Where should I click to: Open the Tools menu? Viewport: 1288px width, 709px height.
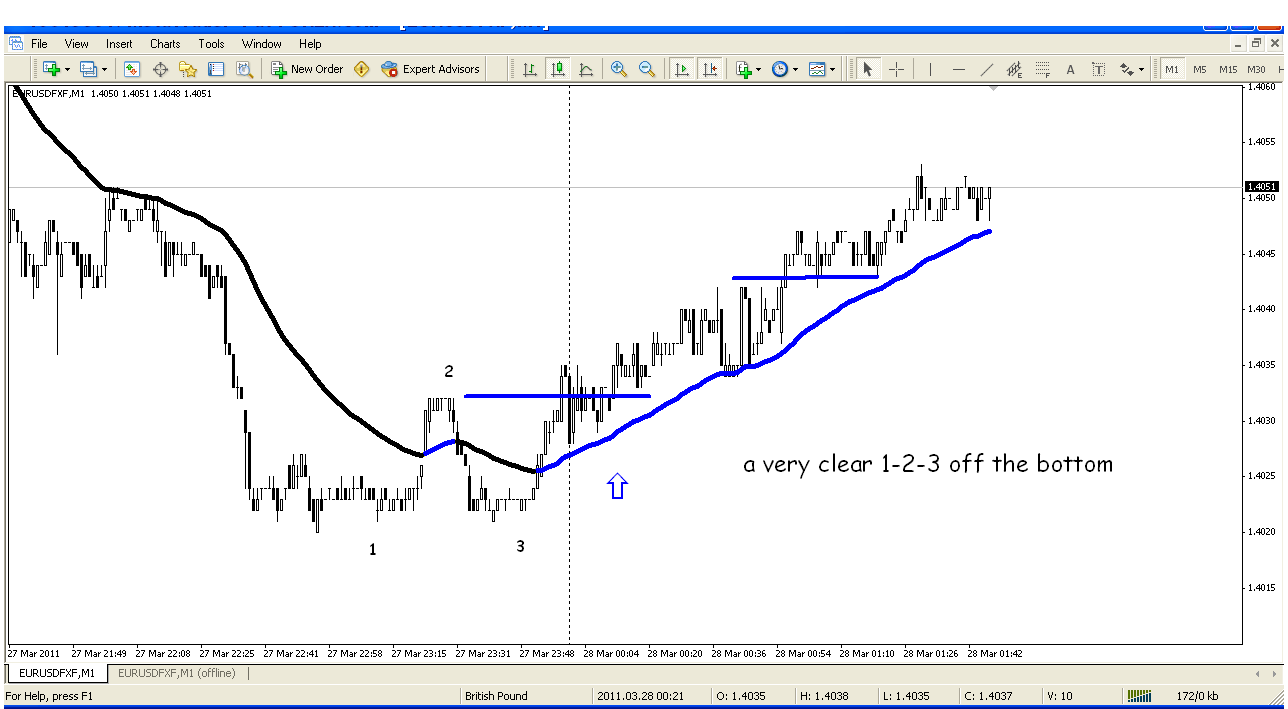[211, 44]
